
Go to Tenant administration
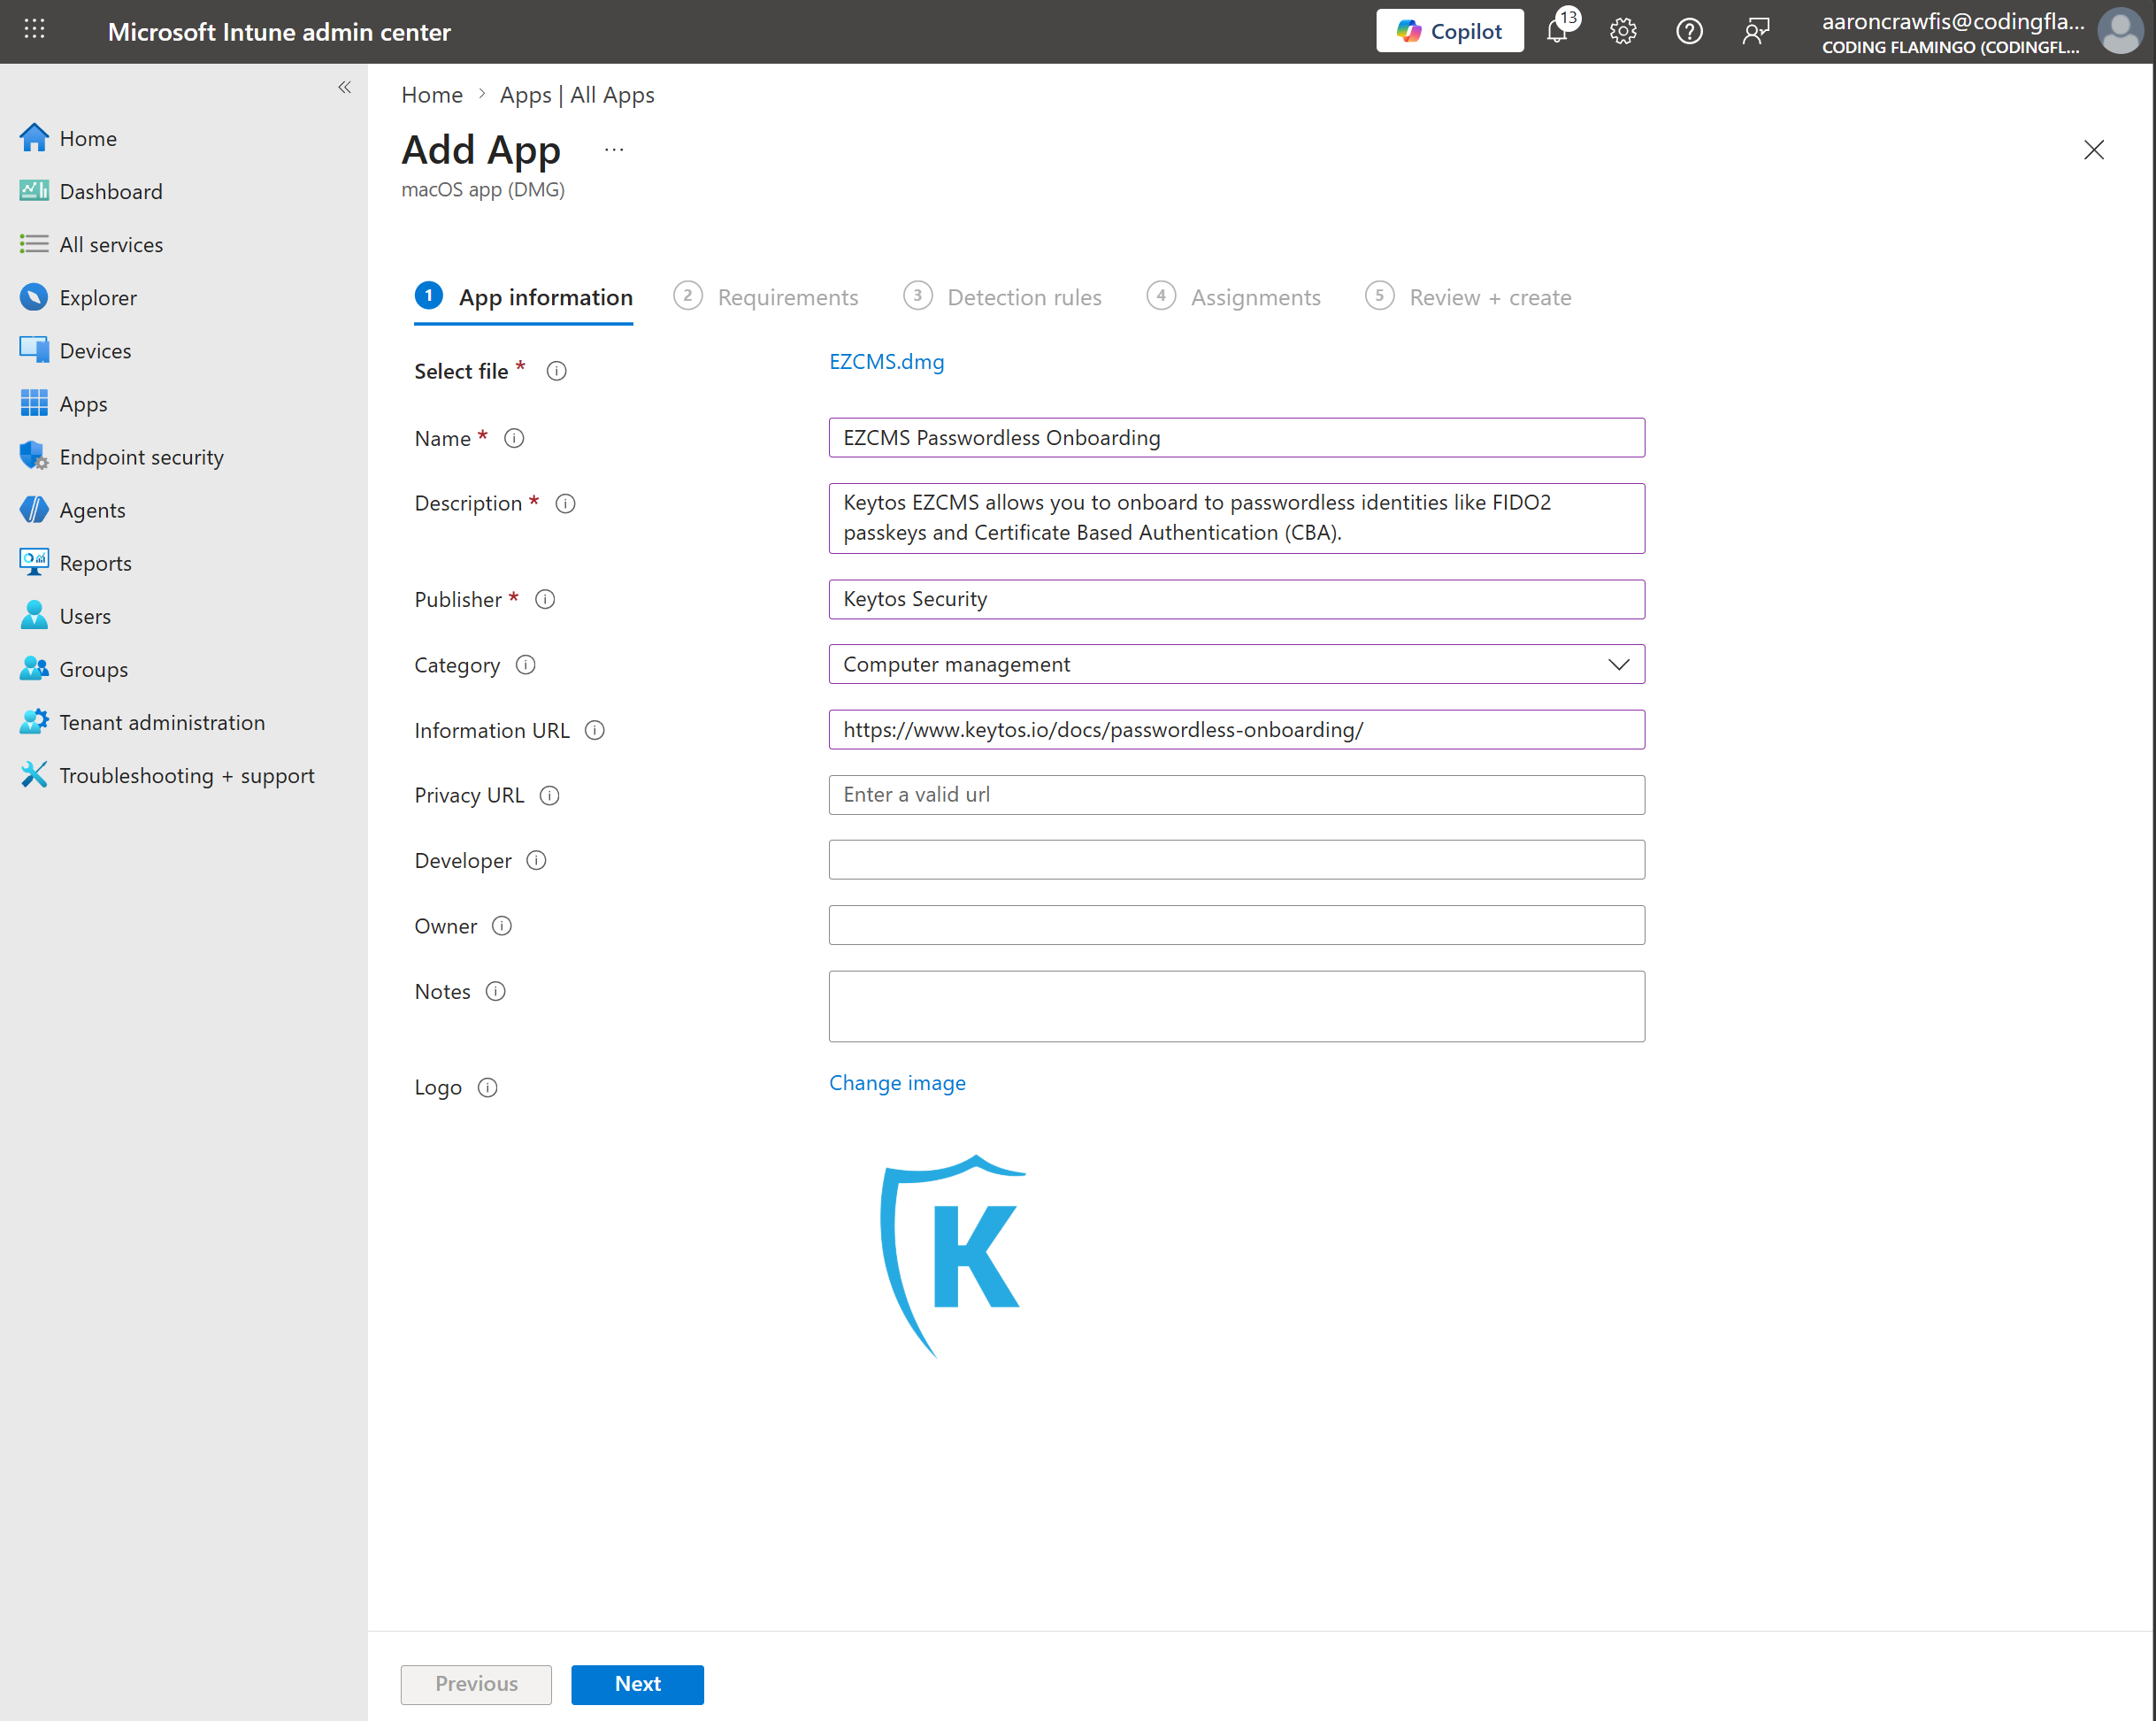pyautogui.click(x=162, y=721)
